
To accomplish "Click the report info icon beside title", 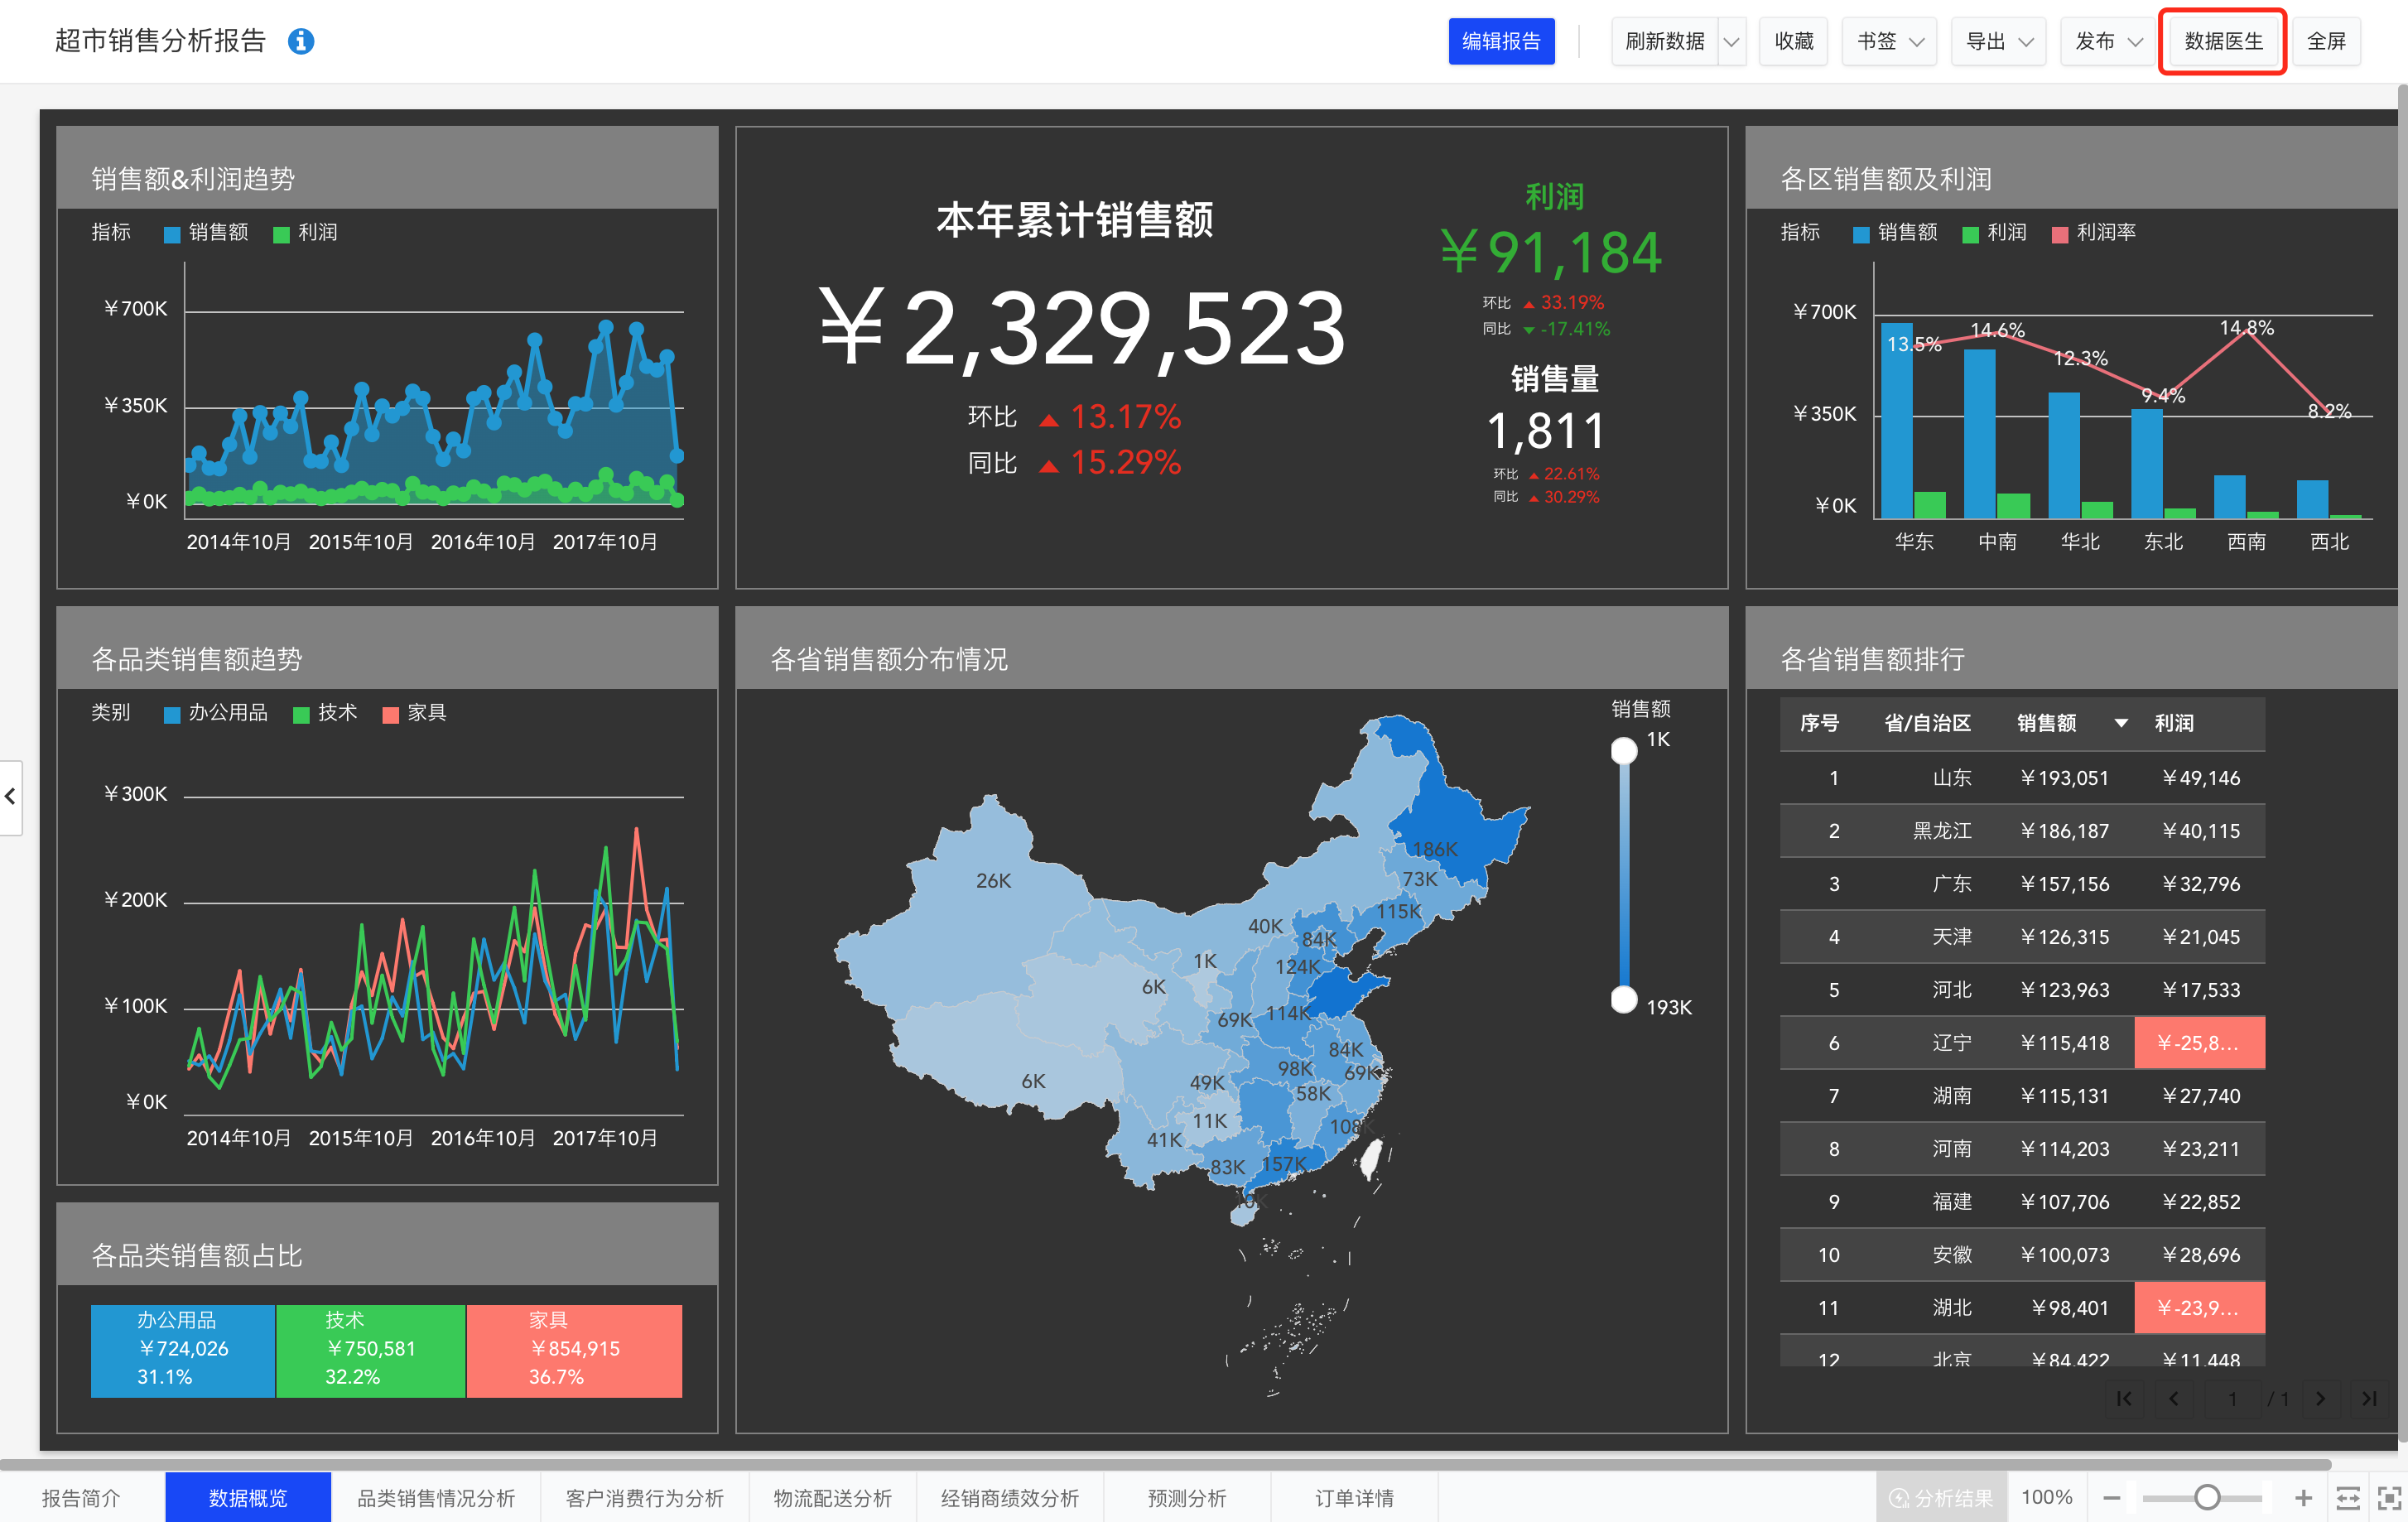I will 301,41.
